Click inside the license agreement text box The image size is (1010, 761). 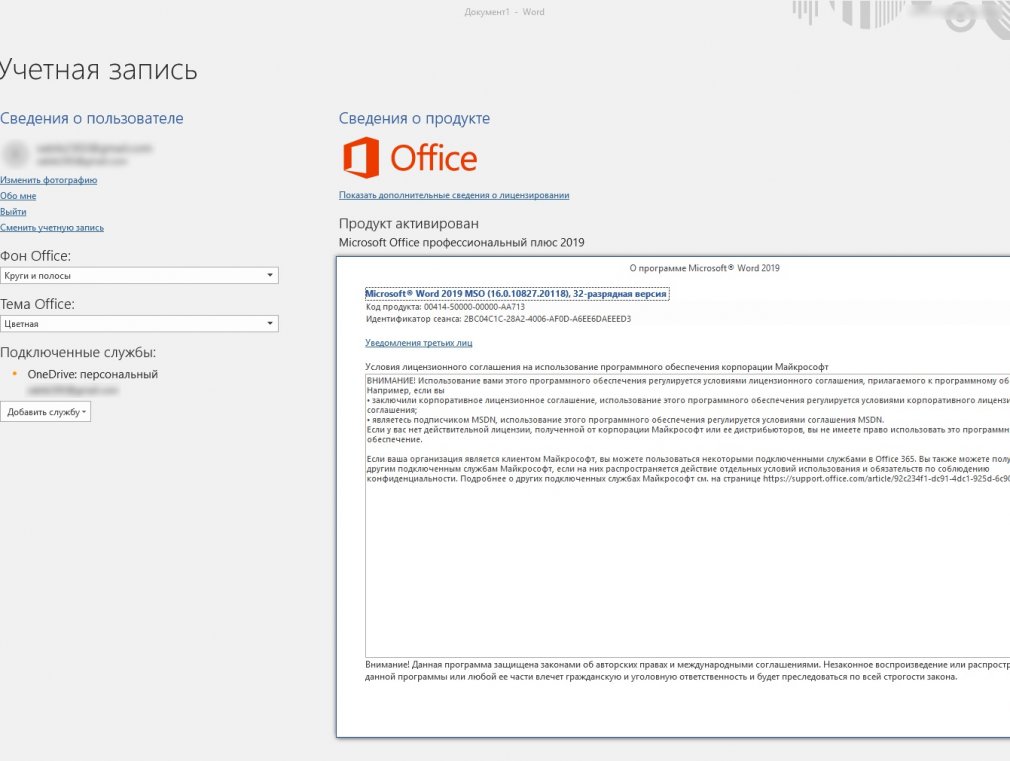pos(687,515)
